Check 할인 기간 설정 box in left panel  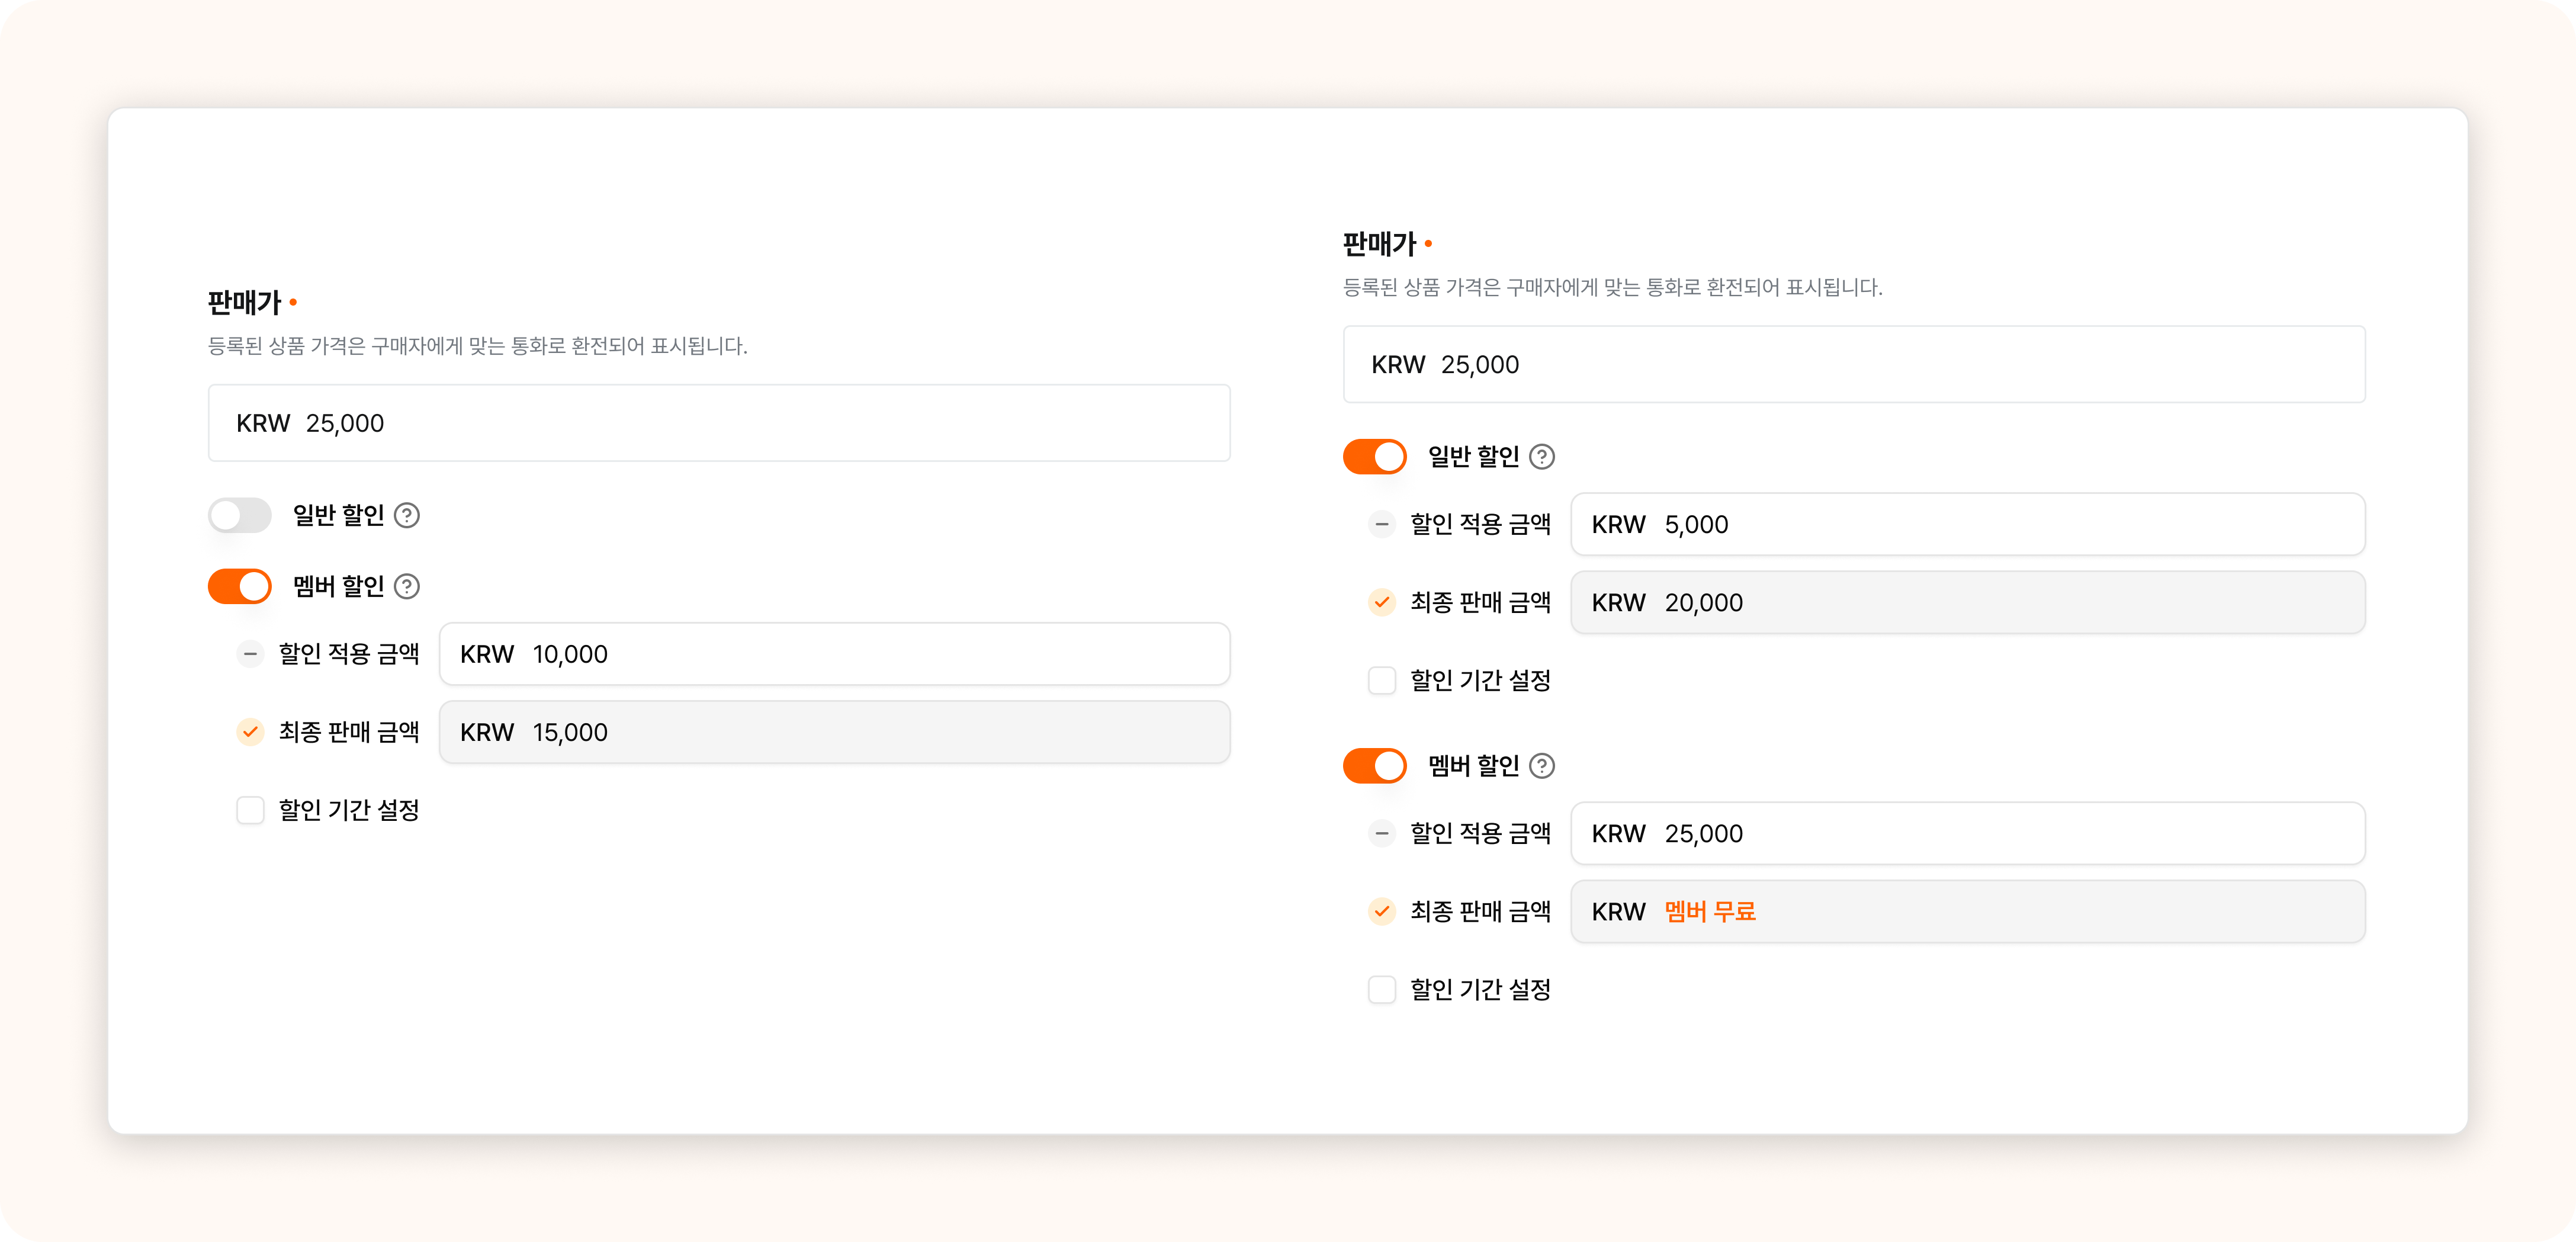(250, 810)
